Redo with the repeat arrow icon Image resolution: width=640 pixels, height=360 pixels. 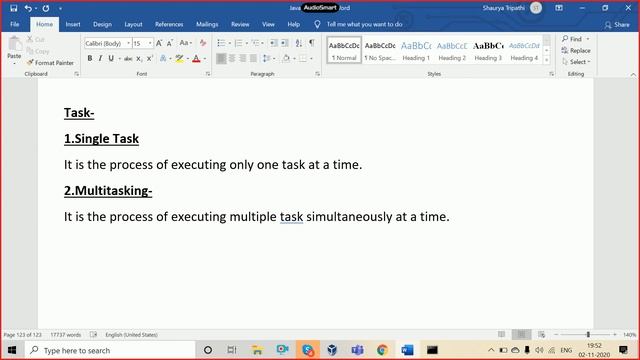(x=46, y=8)
